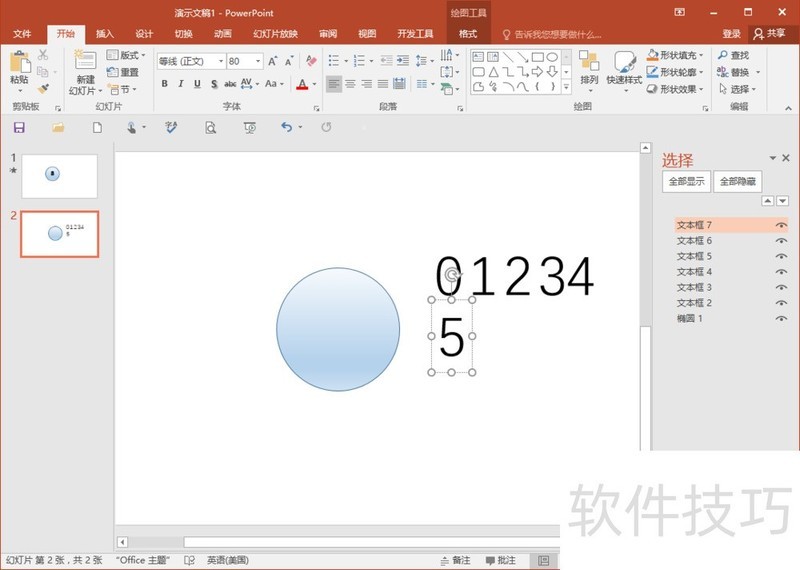Click the red font color swatch button
Image resolution: width=800 pixels, height=570 pixels.
tap(303, 84)
